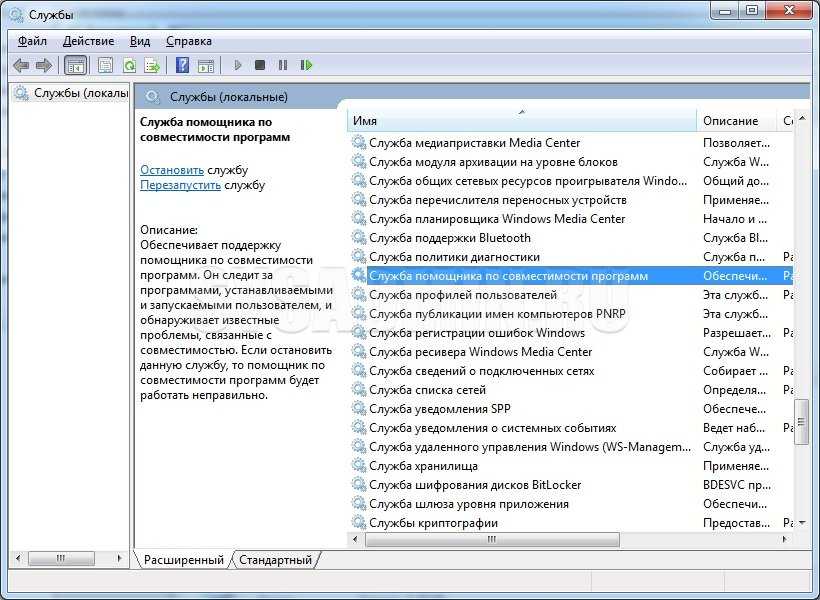Open the Help toolbar icon
The image size is (820, 600).
click(183, 65)
